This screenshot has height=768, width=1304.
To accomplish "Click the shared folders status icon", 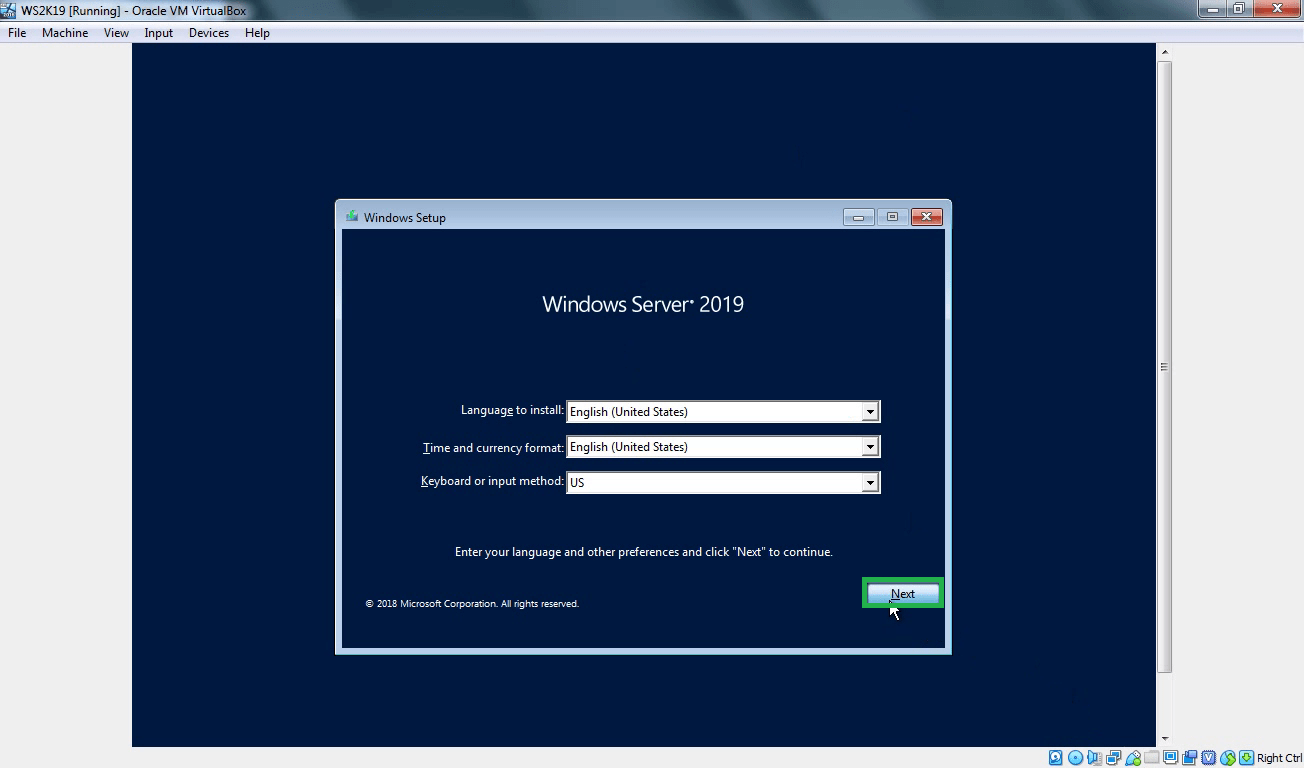I will click(1151, 758).
